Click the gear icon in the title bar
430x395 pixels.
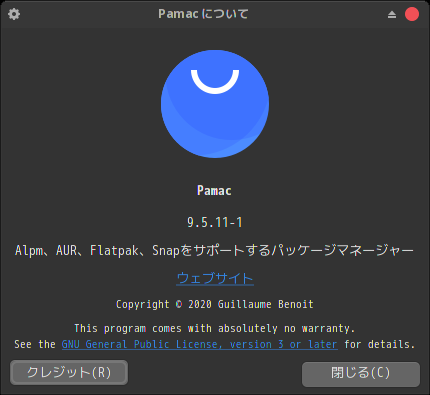click(x=14, y=14)
